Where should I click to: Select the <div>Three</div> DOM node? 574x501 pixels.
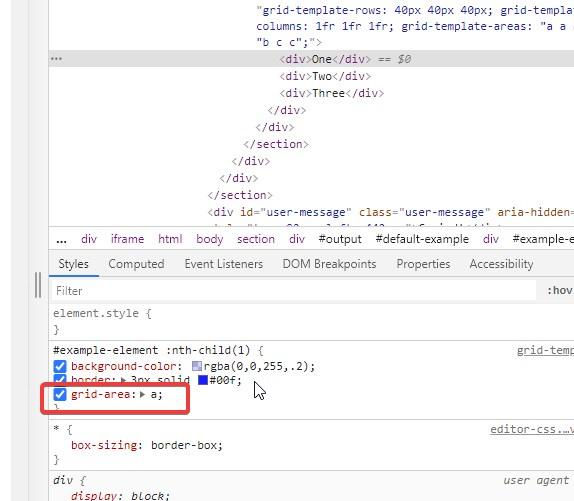coord(332,93)
